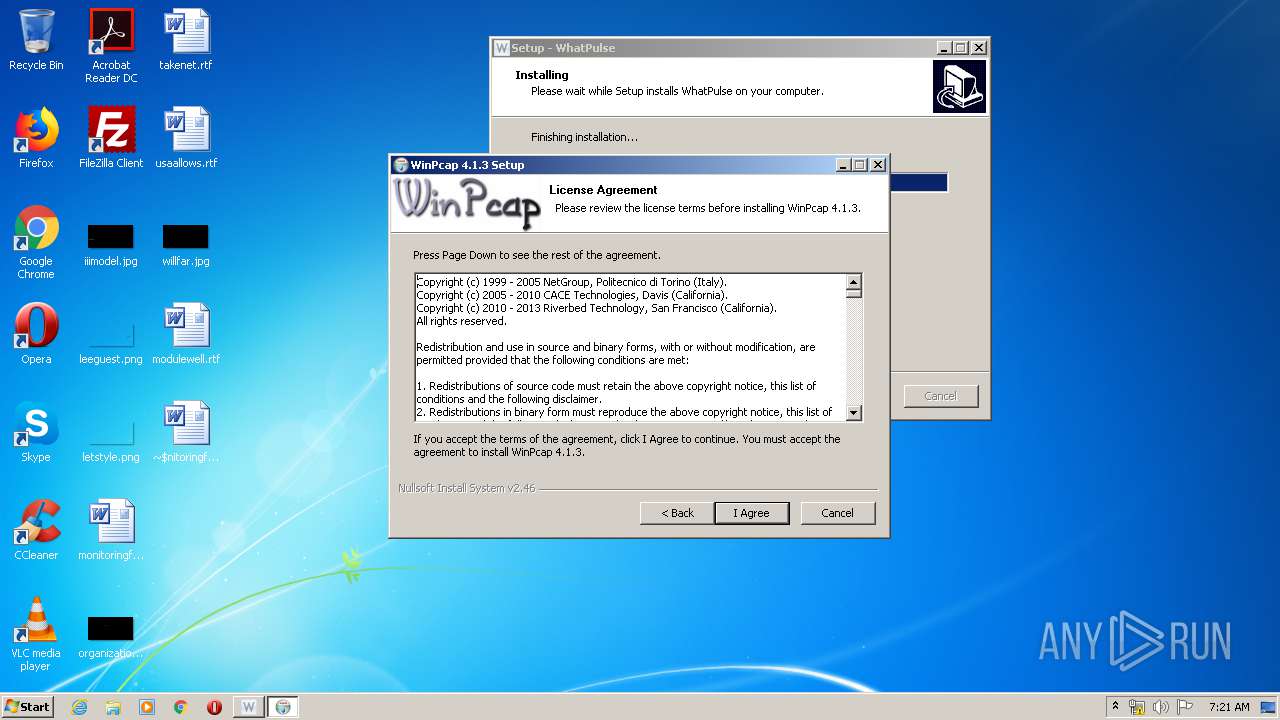Open VLC media player shortcut
This screenshot has width=1280, height=720.
coord(36,634)
